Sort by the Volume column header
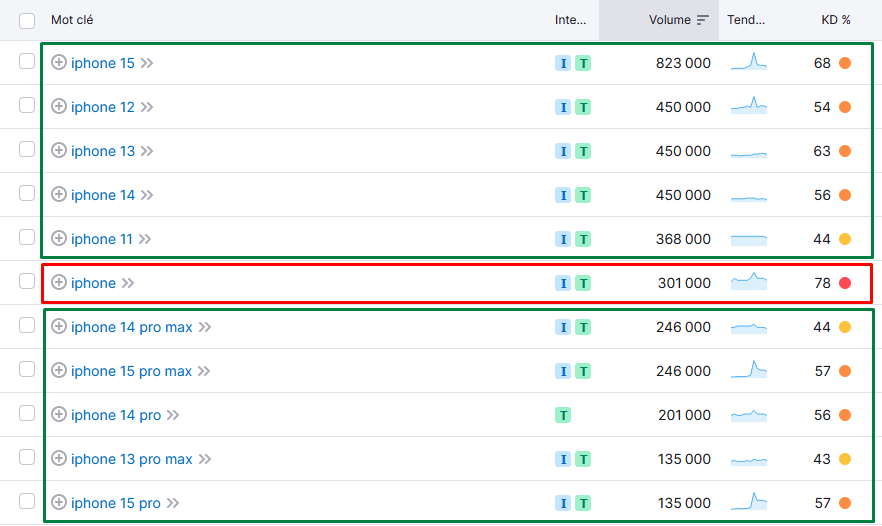The image size is (882, 526). pos(669,20)
